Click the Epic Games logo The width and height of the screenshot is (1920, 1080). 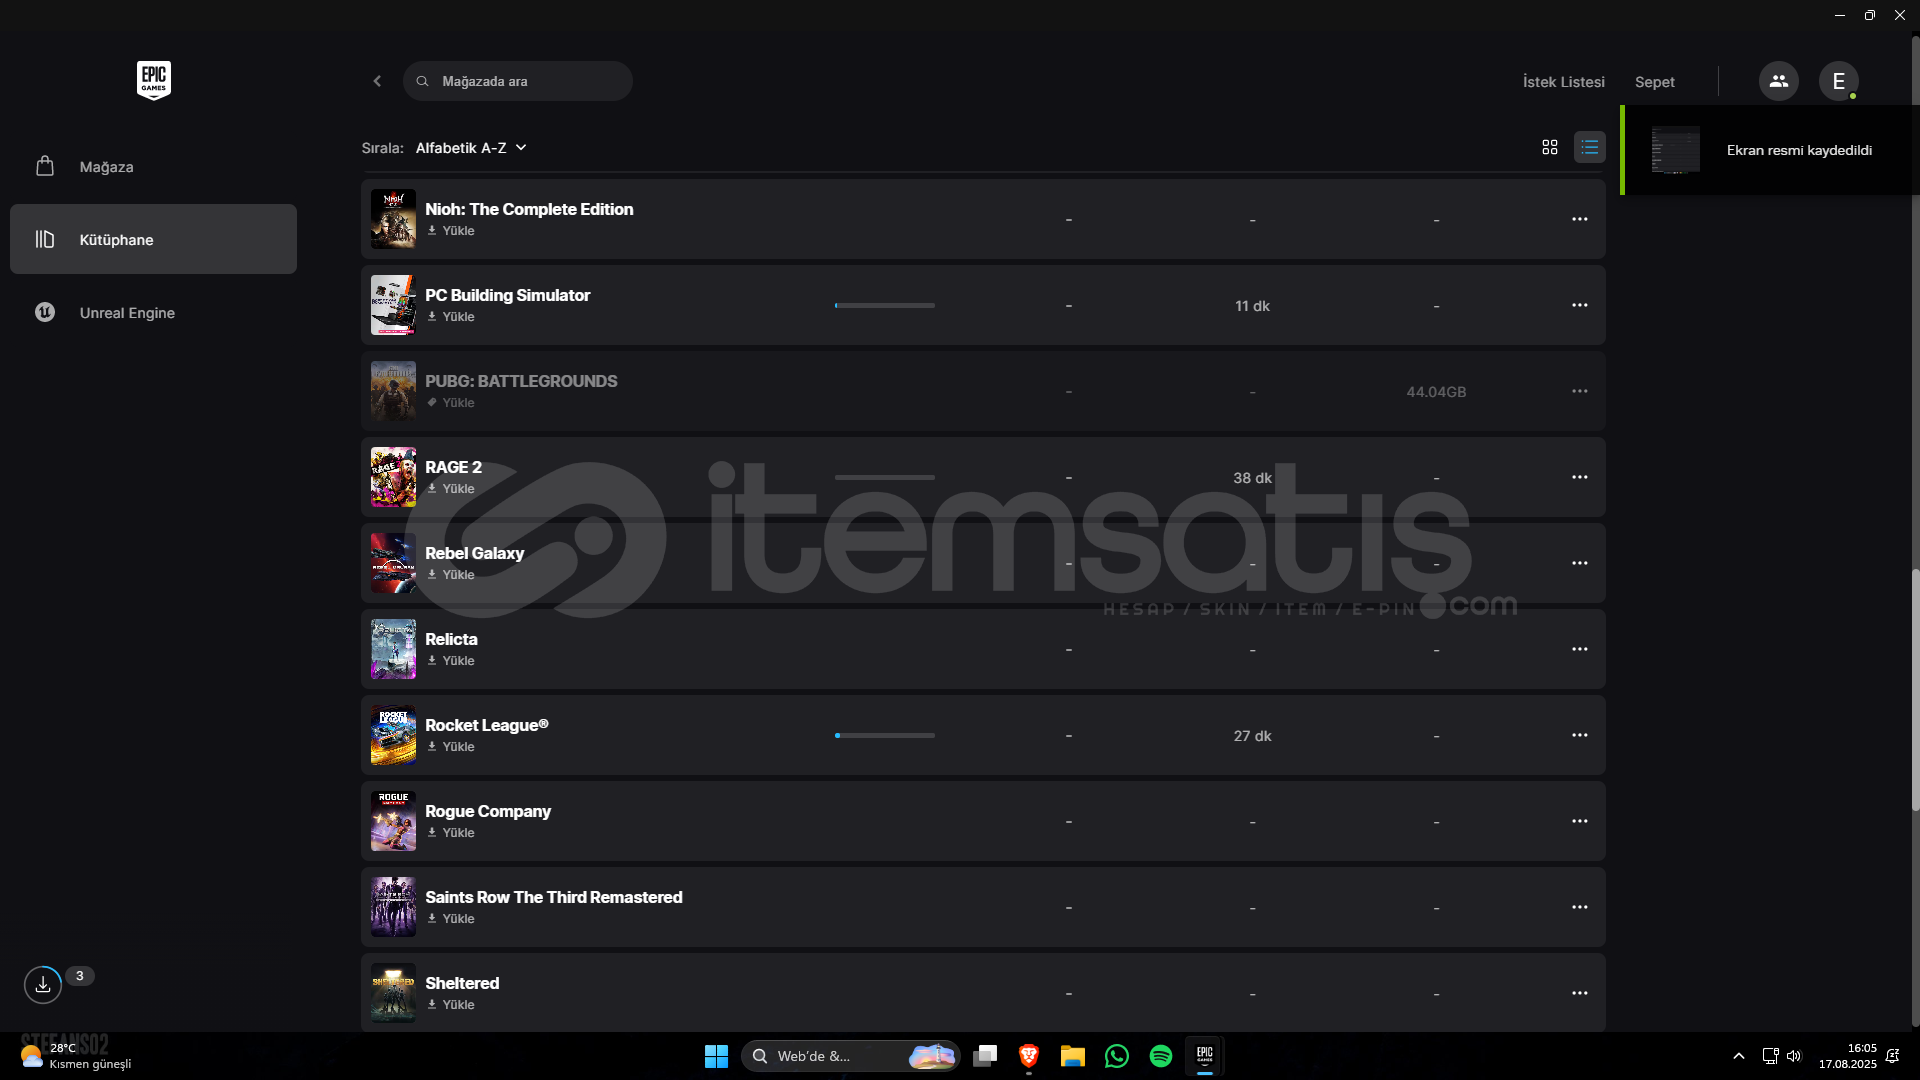(154, 80)
